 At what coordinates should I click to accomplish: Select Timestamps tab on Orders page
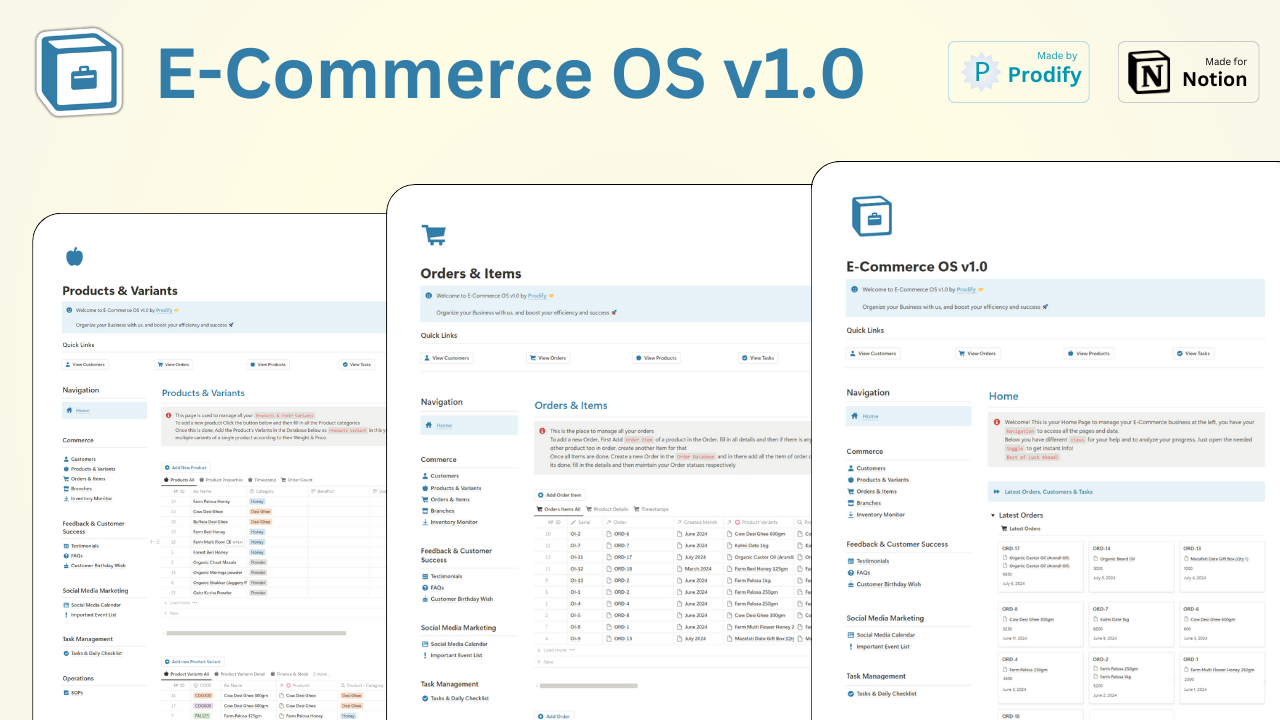[651, 509]
